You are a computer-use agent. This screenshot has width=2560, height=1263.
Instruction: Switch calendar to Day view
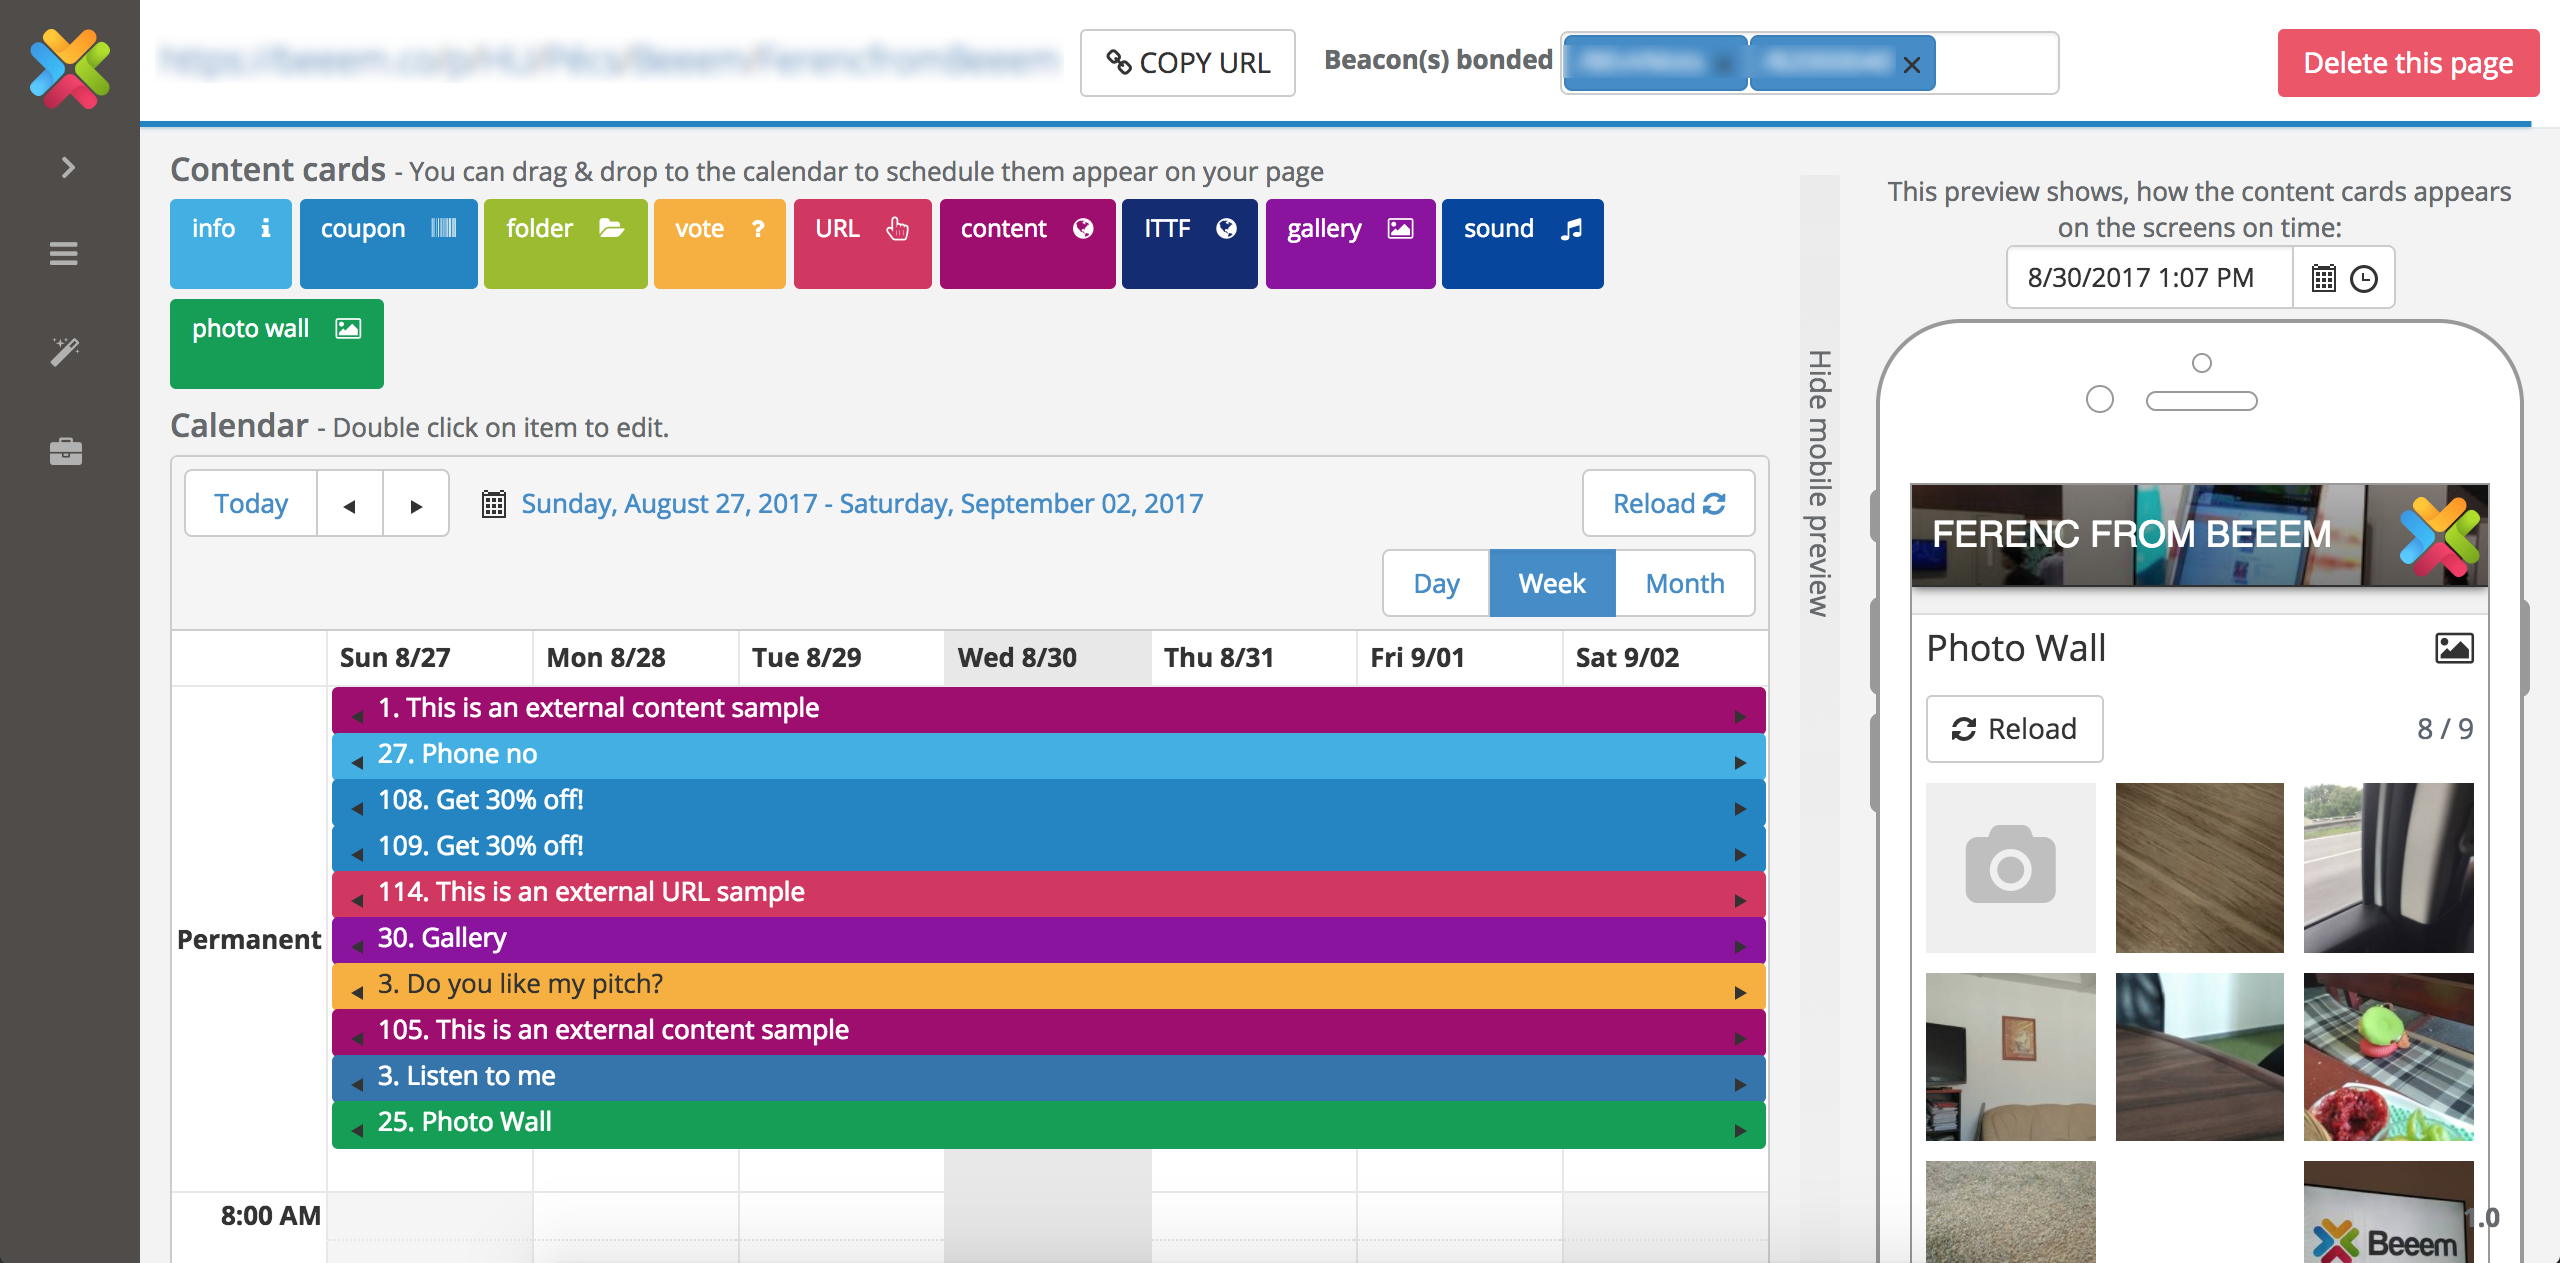click(1436, 583)
